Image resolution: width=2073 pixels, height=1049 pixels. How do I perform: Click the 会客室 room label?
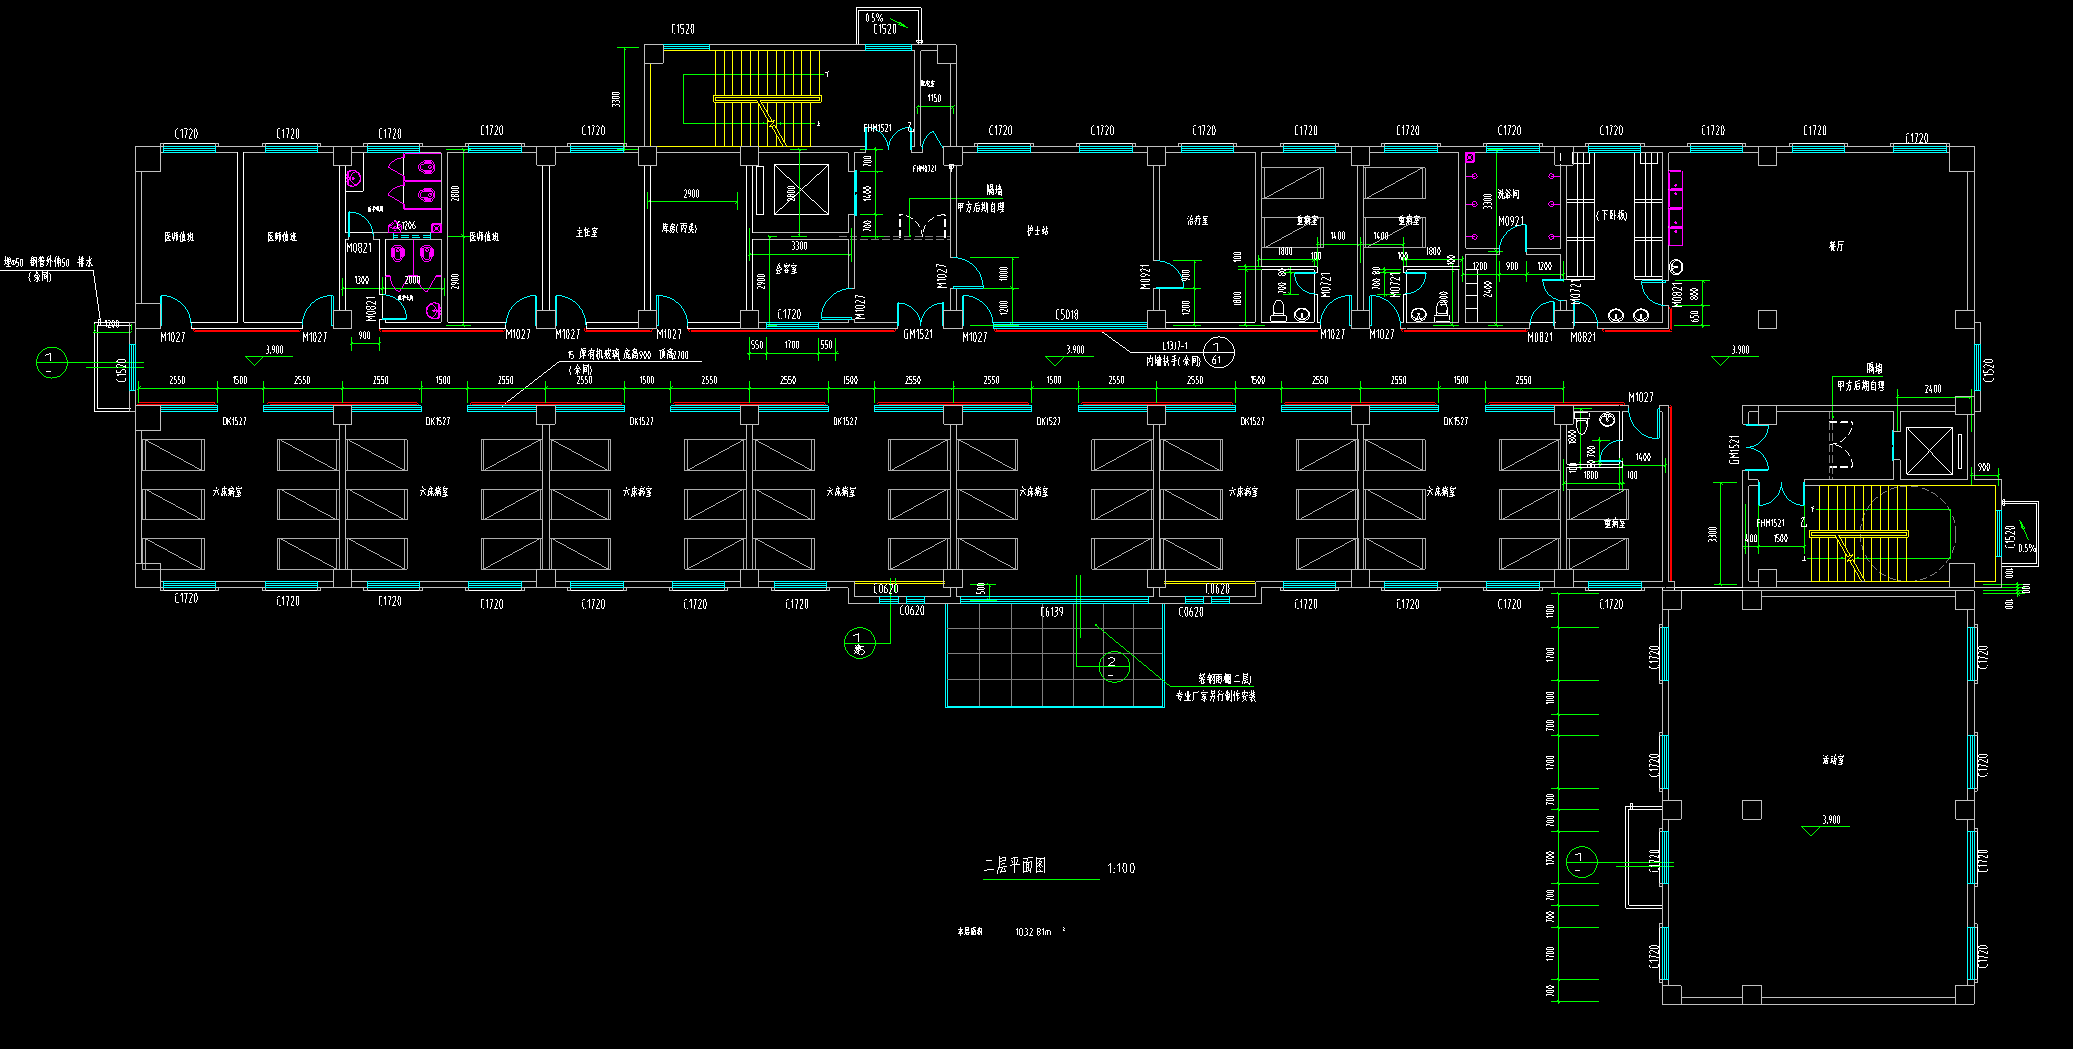(786, 269)
